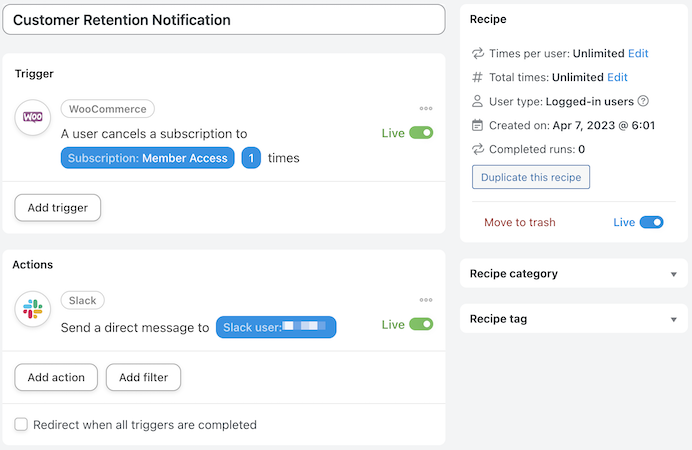
Task: Click the number 1 times token
Action: [x=251, y=158]
